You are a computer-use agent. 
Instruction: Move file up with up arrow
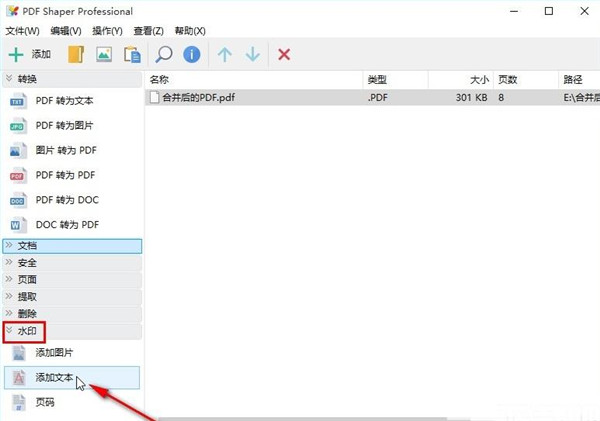(x=224, y=54)
